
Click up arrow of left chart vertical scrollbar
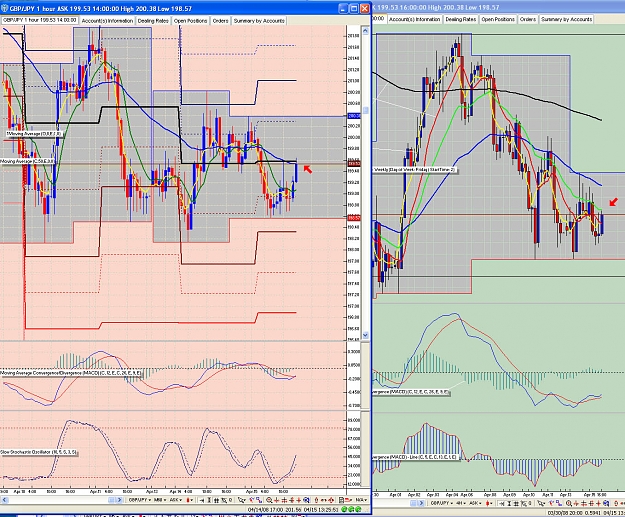(365, 30)
